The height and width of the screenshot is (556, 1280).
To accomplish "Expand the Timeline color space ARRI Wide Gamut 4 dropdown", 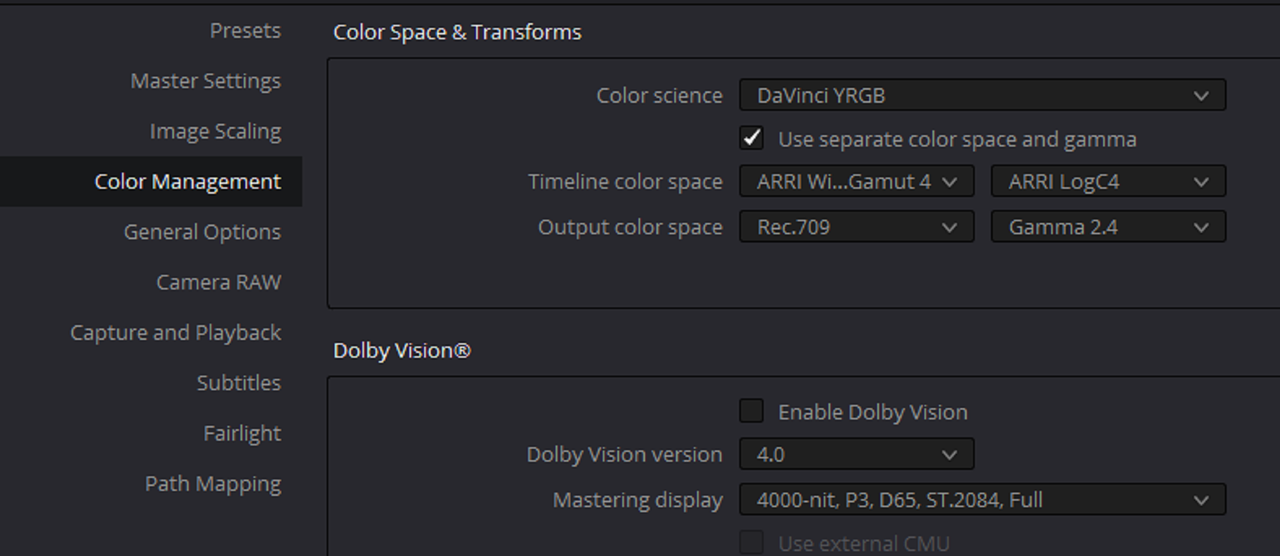I will [856, 182].
